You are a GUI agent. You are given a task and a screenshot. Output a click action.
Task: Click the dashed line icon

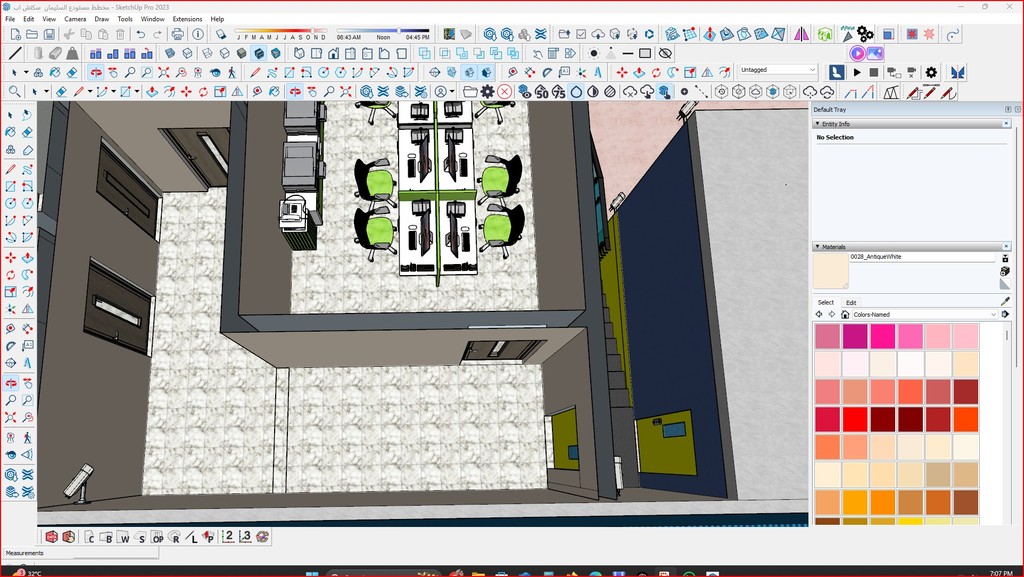pyautogui.click(x=701, y=92)
